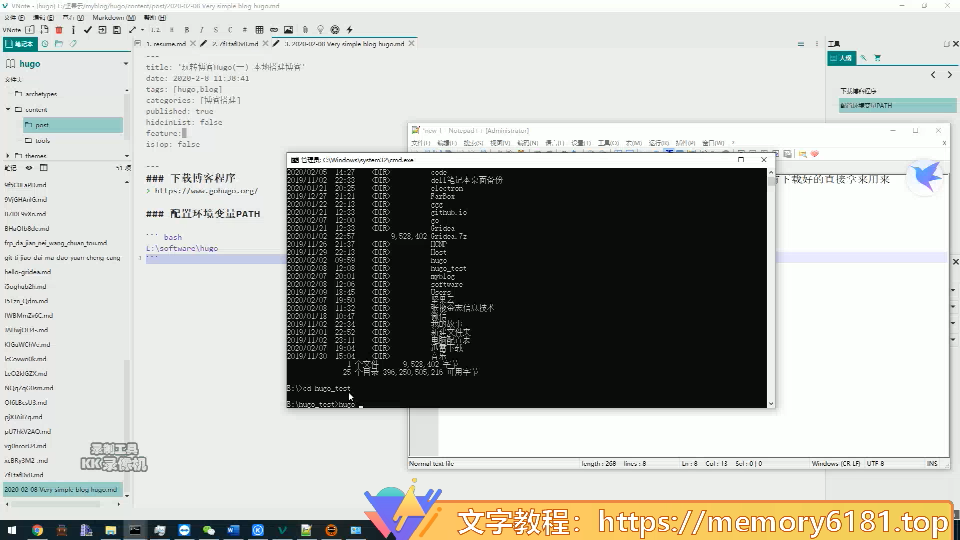Close the Very simple blog hugo.md tab
Screen dimensions: 960x540
click(411, 43)
